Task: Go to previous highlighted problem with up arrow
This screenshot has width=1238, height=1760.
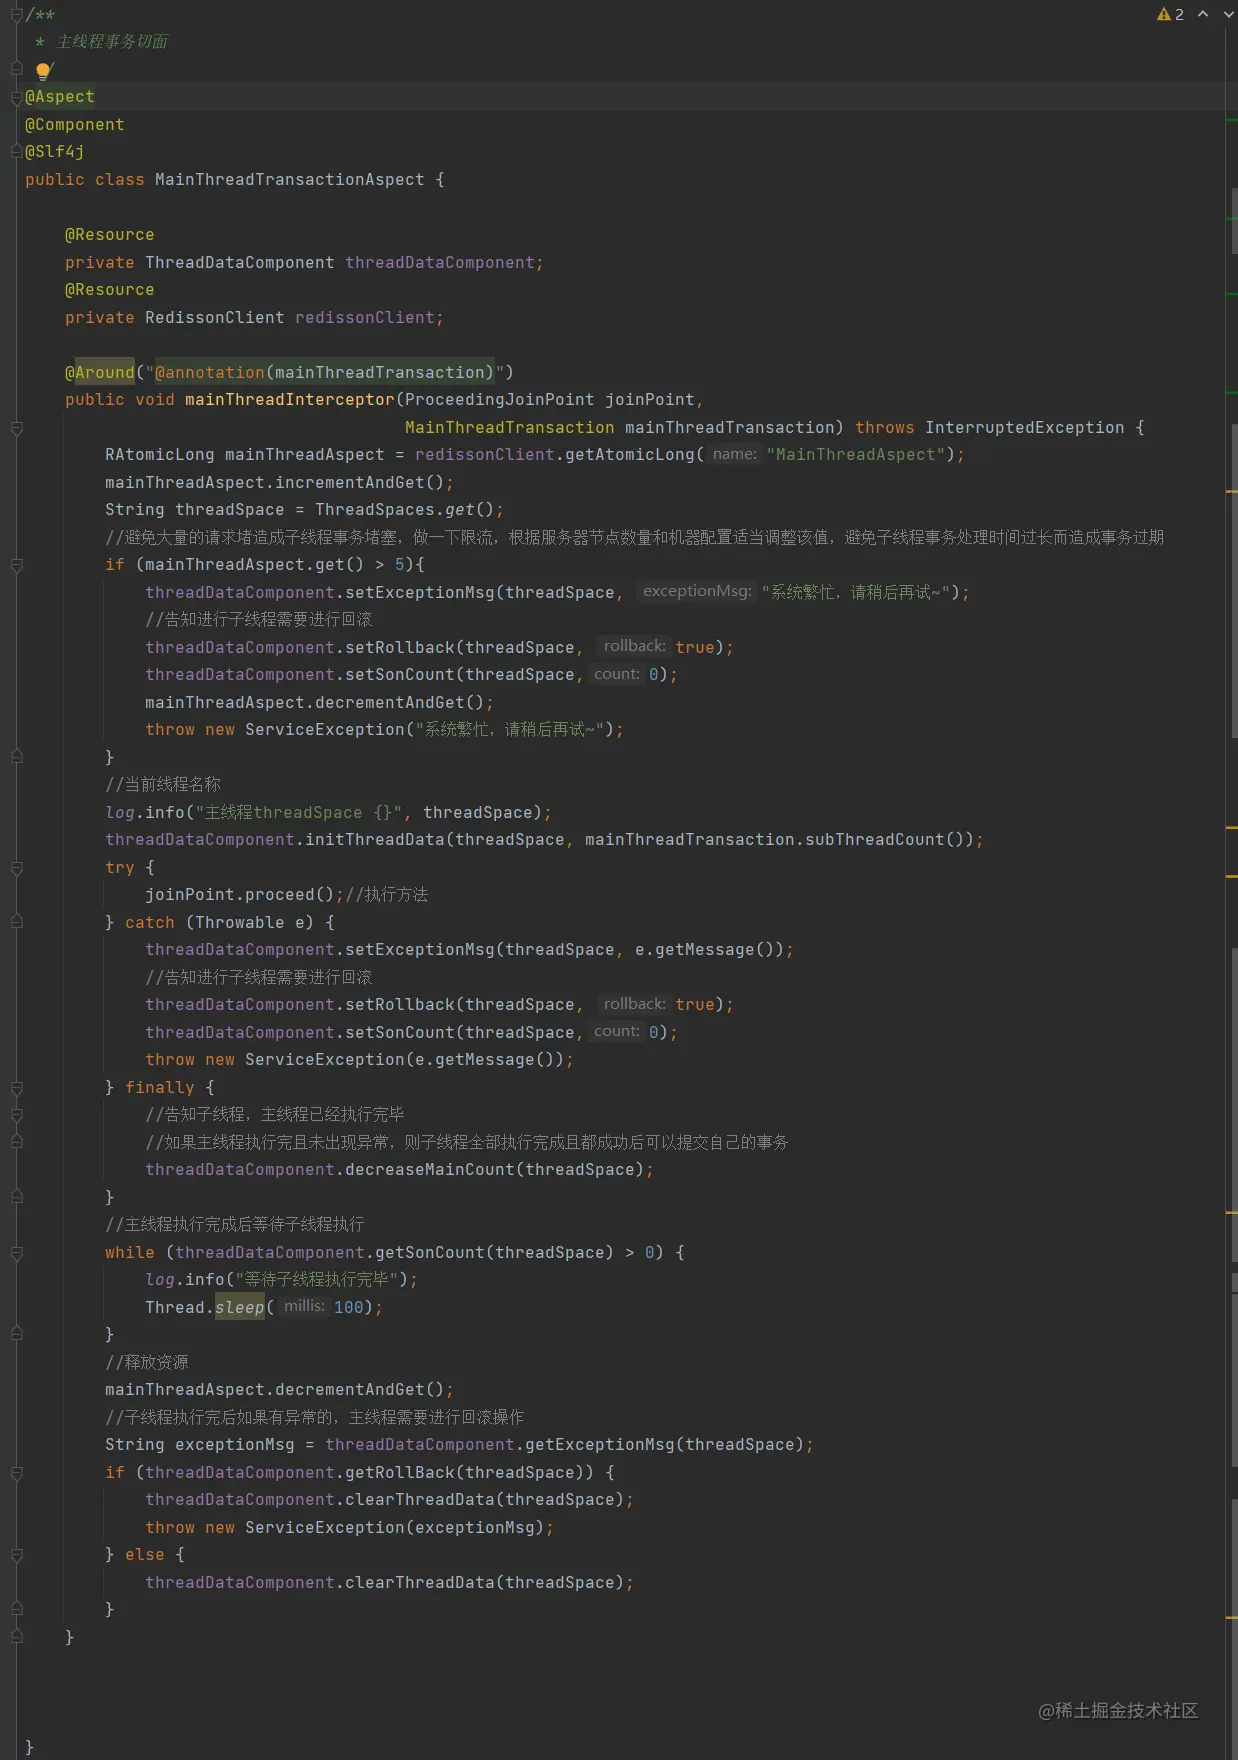Action: [x=1203, y=14]
